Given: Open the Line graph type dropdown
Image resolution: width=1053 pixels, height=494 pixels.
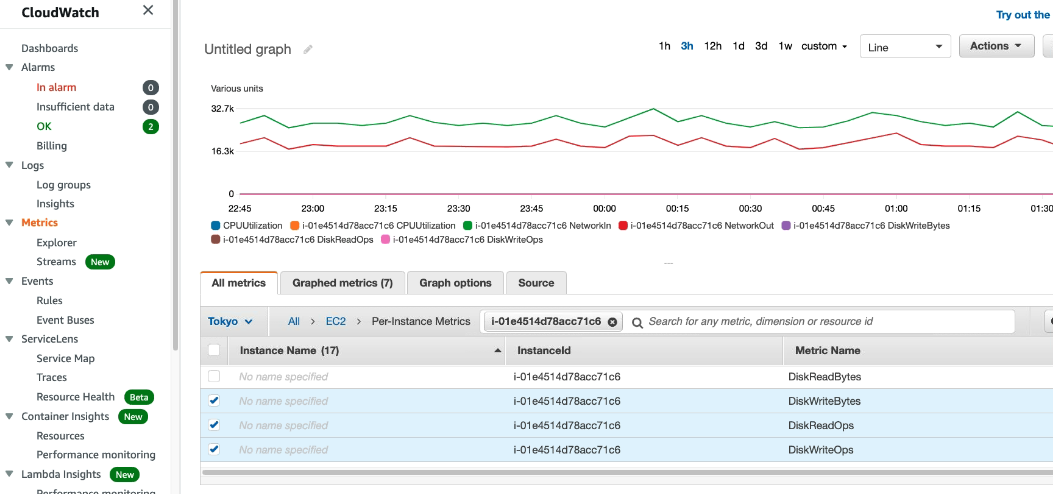Looking at the screenshot, I should (905, 47).
